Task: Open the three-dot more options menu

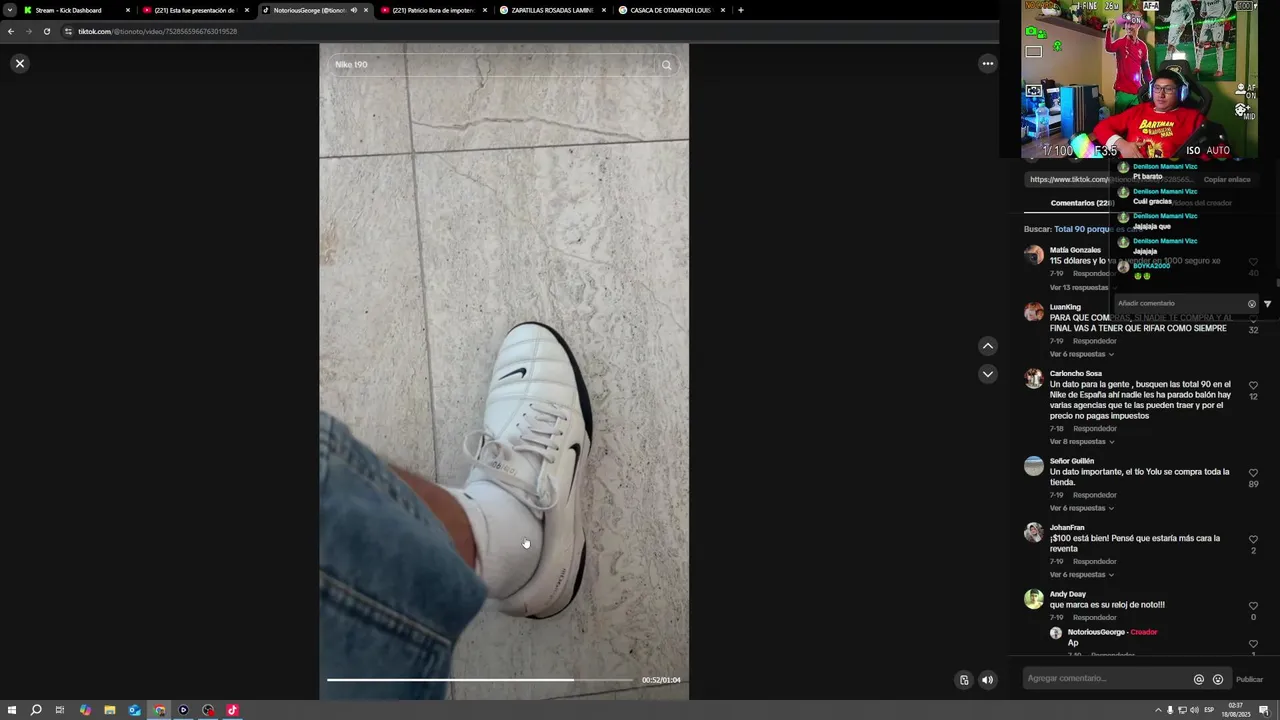Action: point(987,63)
